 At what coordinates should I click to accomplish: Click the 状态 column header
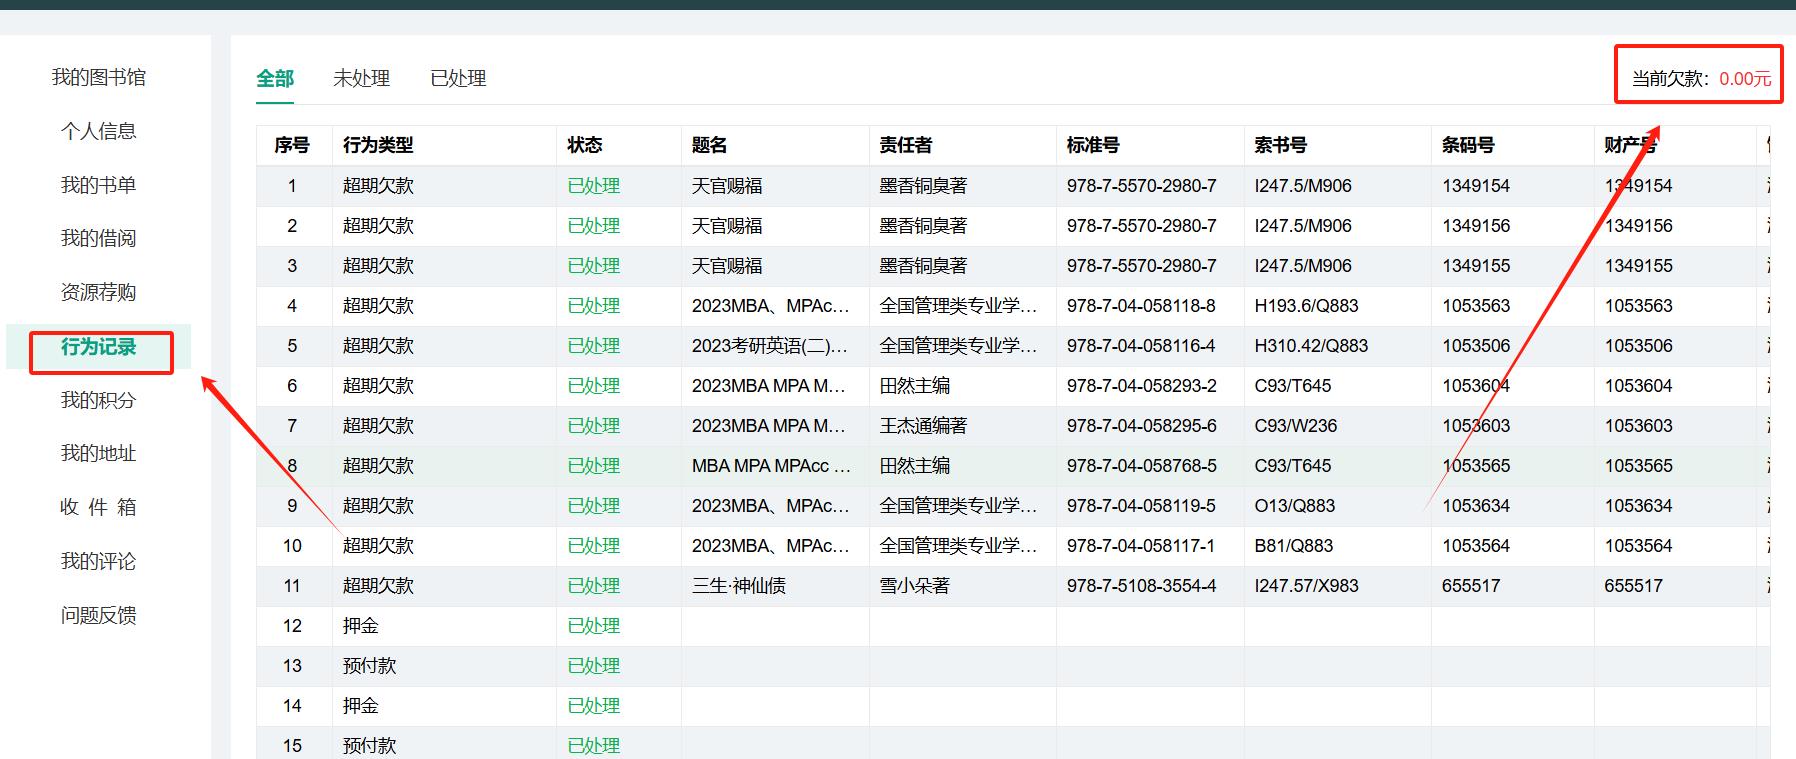(585, 145)
